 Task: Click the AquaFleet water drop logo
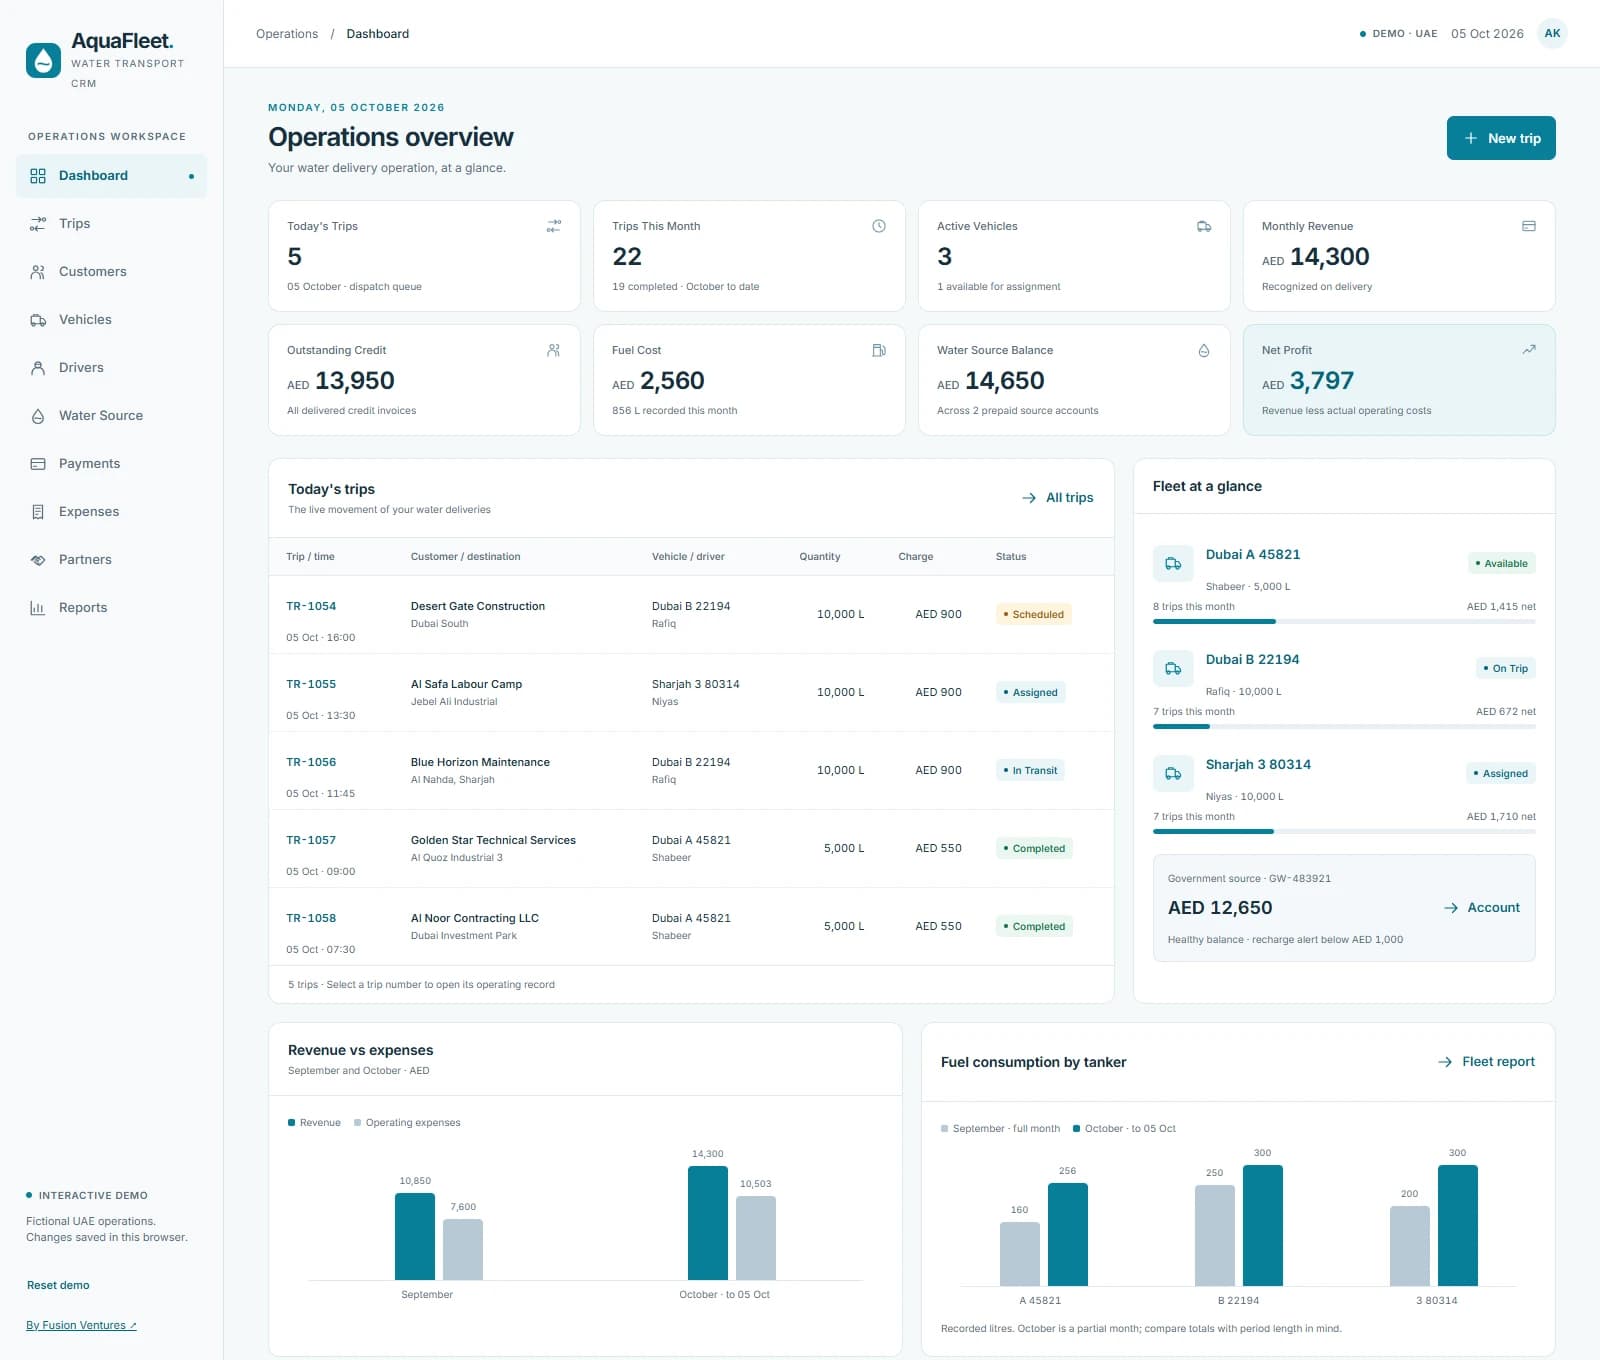coord(43,60)
